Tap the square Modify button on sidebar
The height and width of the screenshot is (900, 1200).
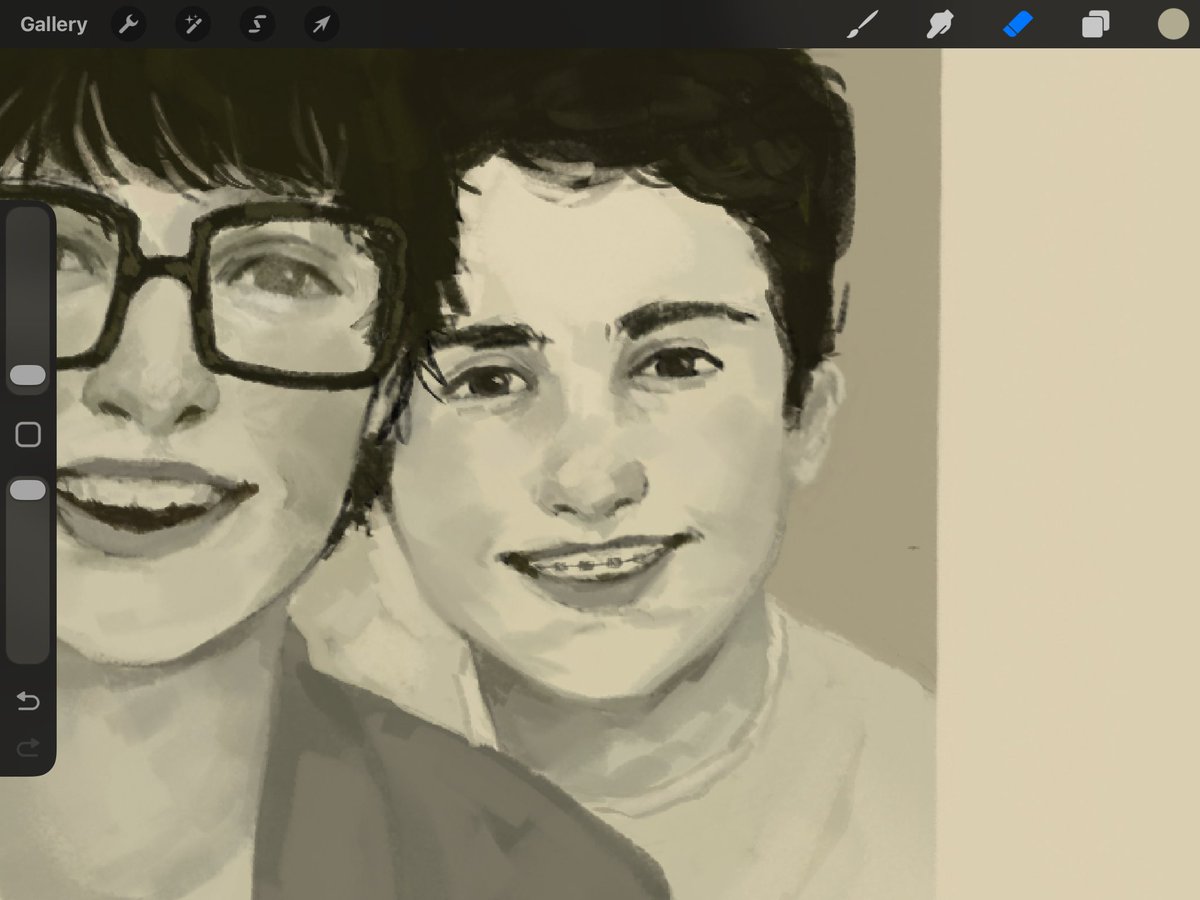tap(28, 434)
